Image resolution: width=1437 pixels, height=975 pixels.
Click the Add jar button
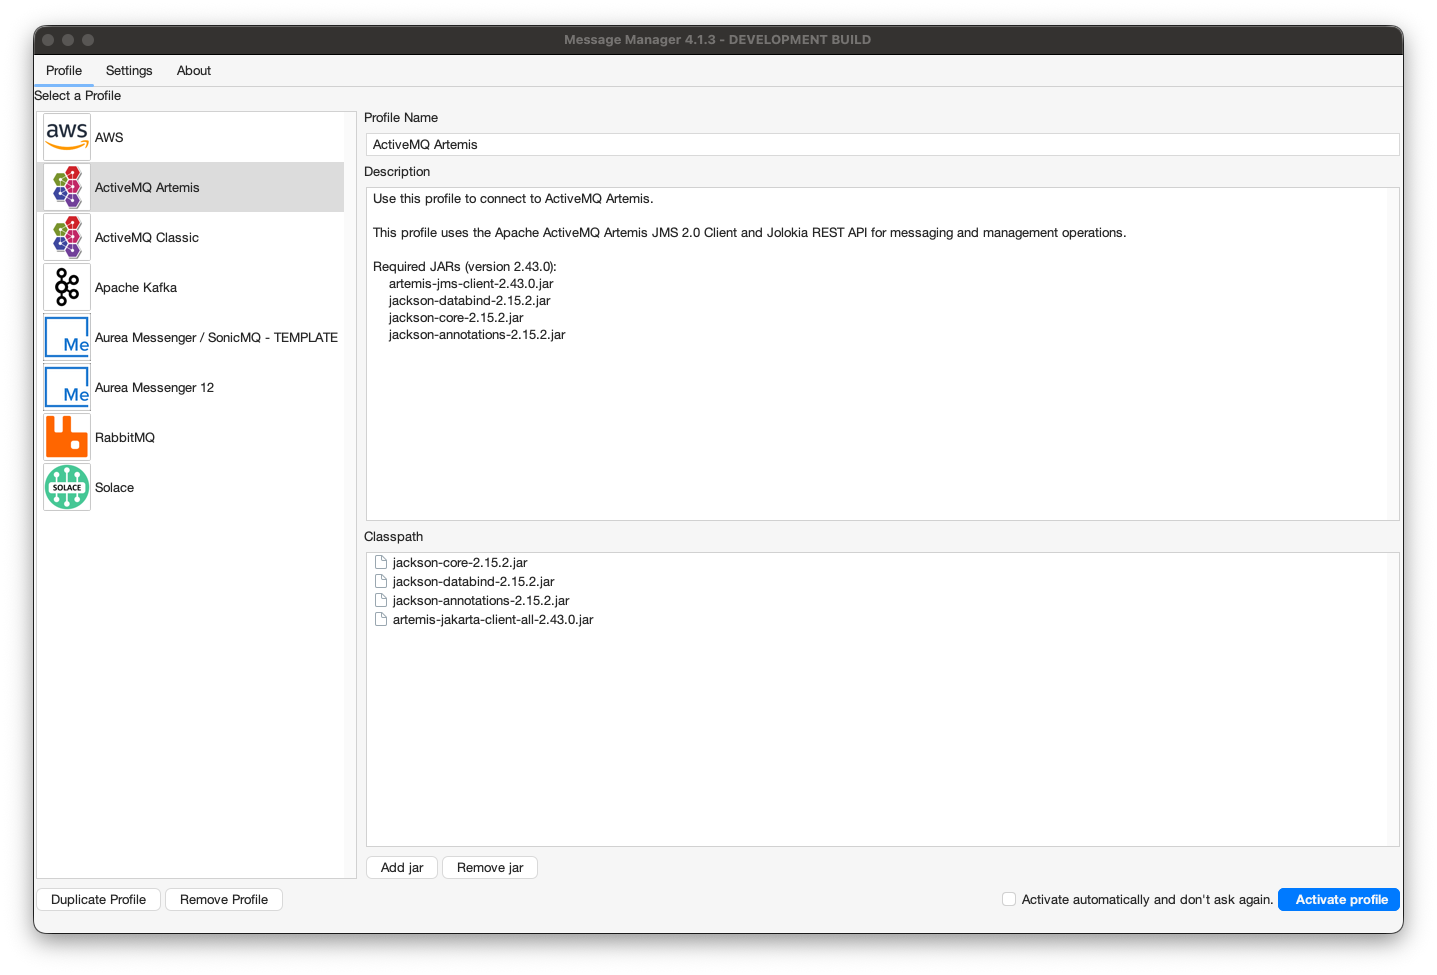(x=402, y=867)
